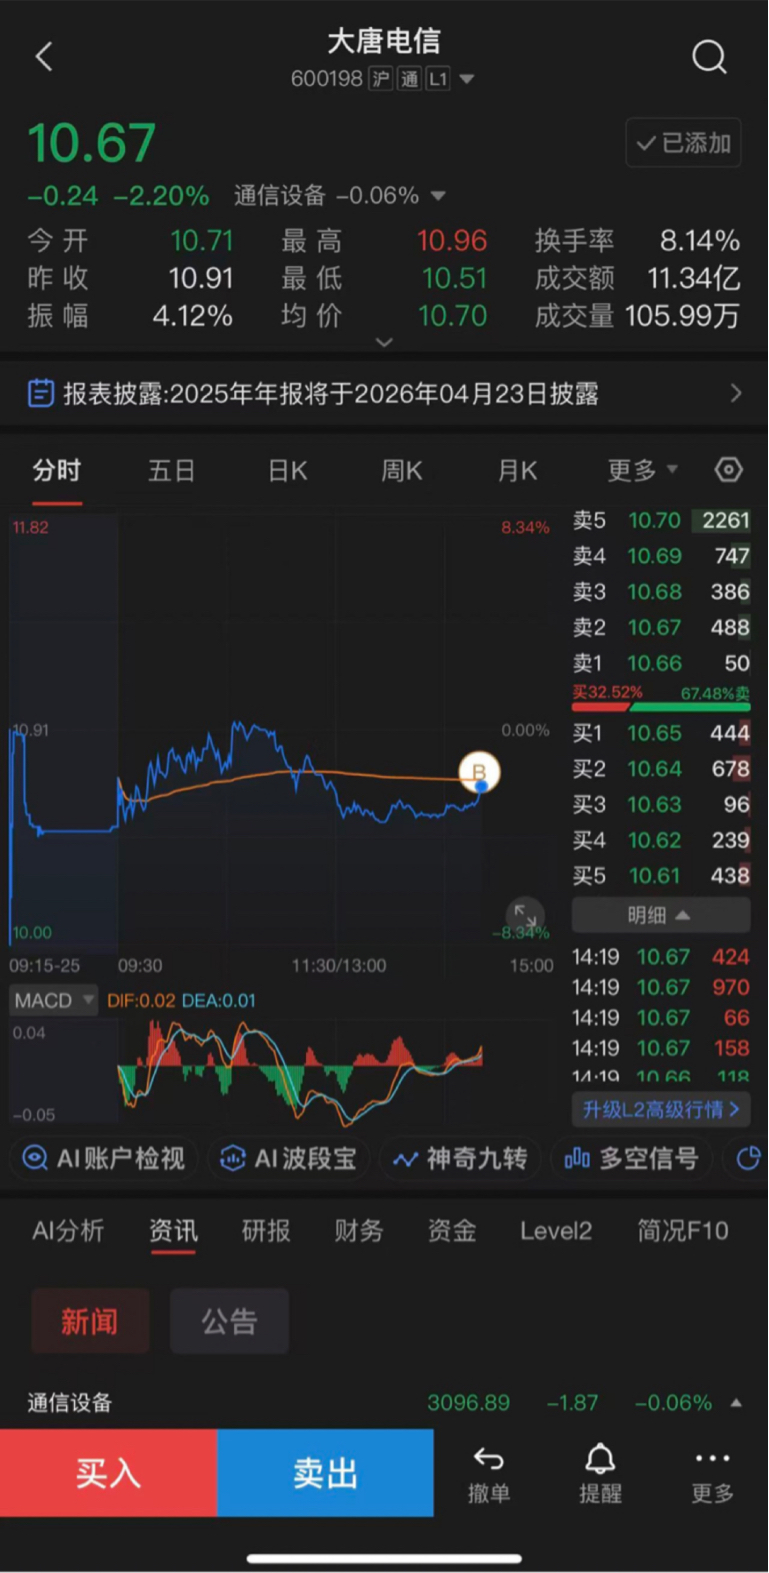769x1573 pixels.
Task: Expand 通信设备 index row triangle
Action: click(x=736, y=1403)
